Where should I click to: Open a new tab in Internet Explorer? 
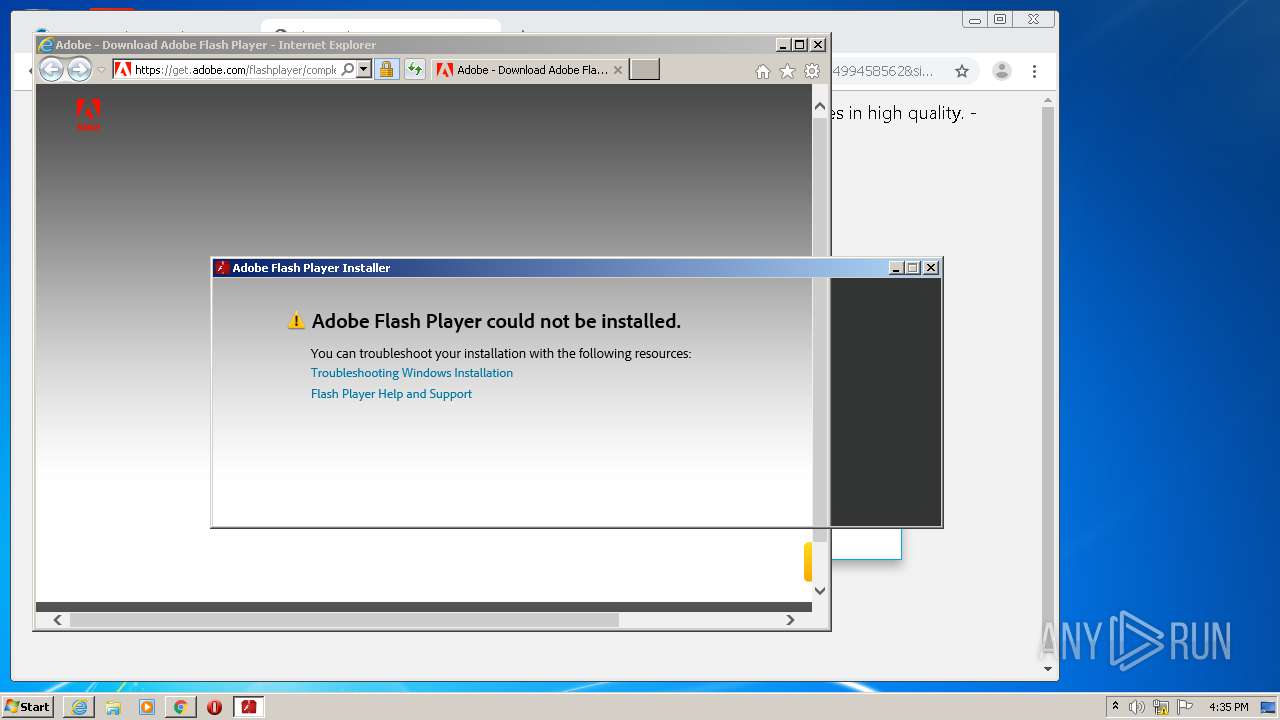tap(644, 70)
